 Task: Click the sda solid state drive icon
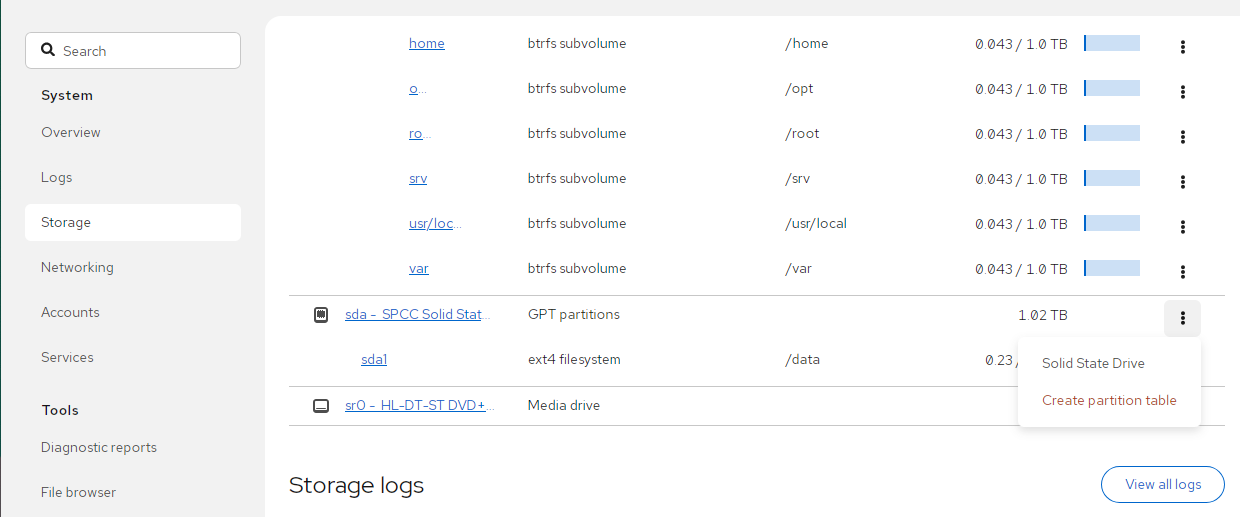pyautogui.click(x=321, y=315)
